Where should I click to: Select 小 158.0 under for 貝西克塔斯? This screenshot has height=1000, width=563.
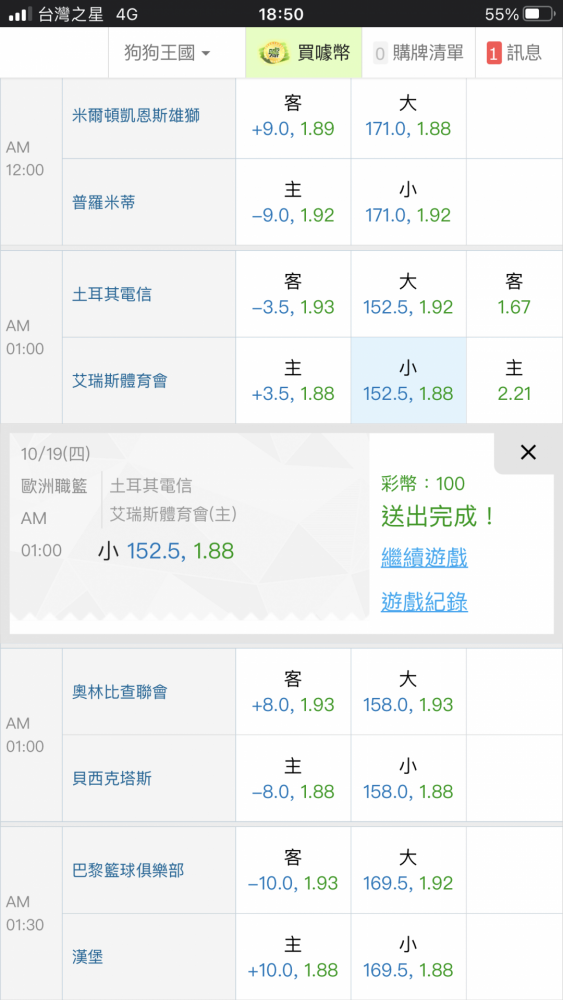tap(408, 778)
